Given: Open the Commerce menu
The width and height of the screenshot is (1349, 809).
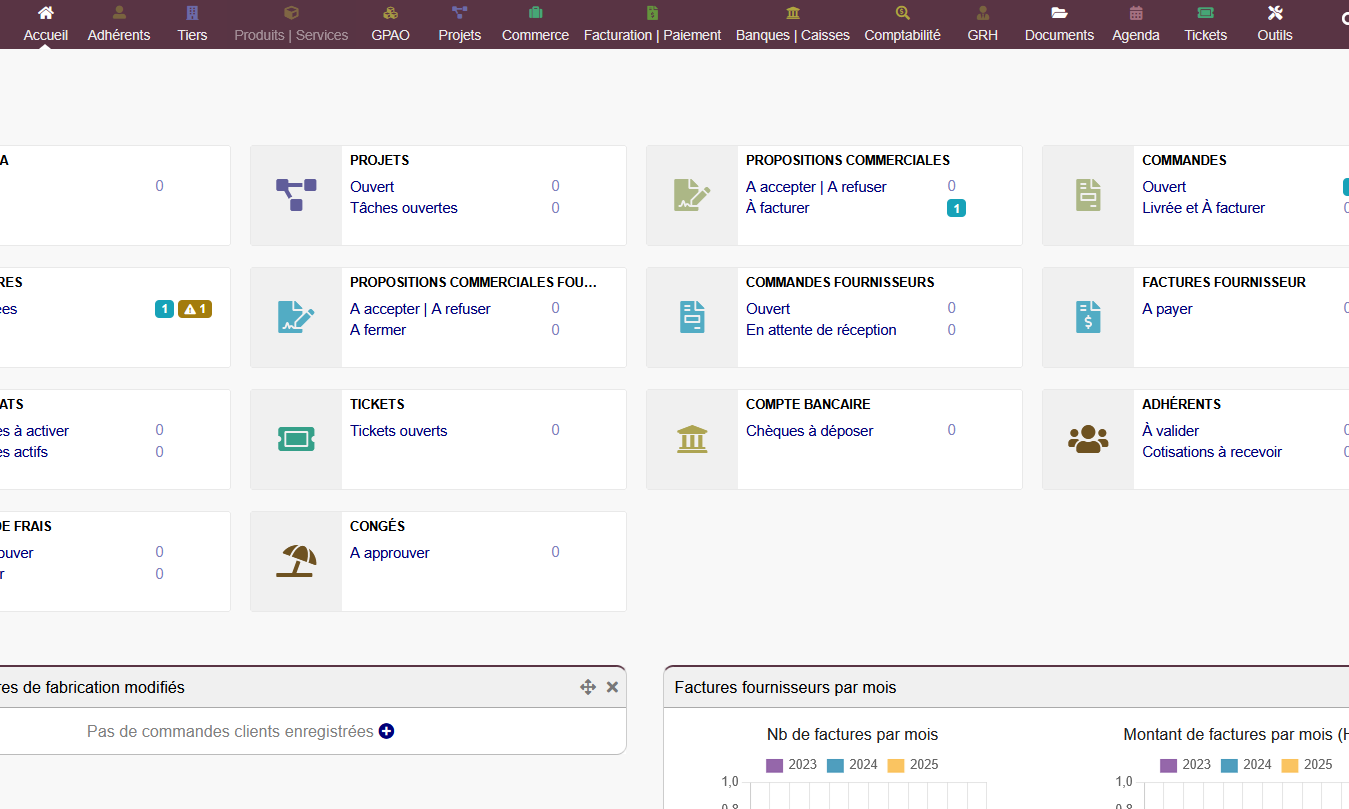Looking at the screenshot, I should click(535, 25).
